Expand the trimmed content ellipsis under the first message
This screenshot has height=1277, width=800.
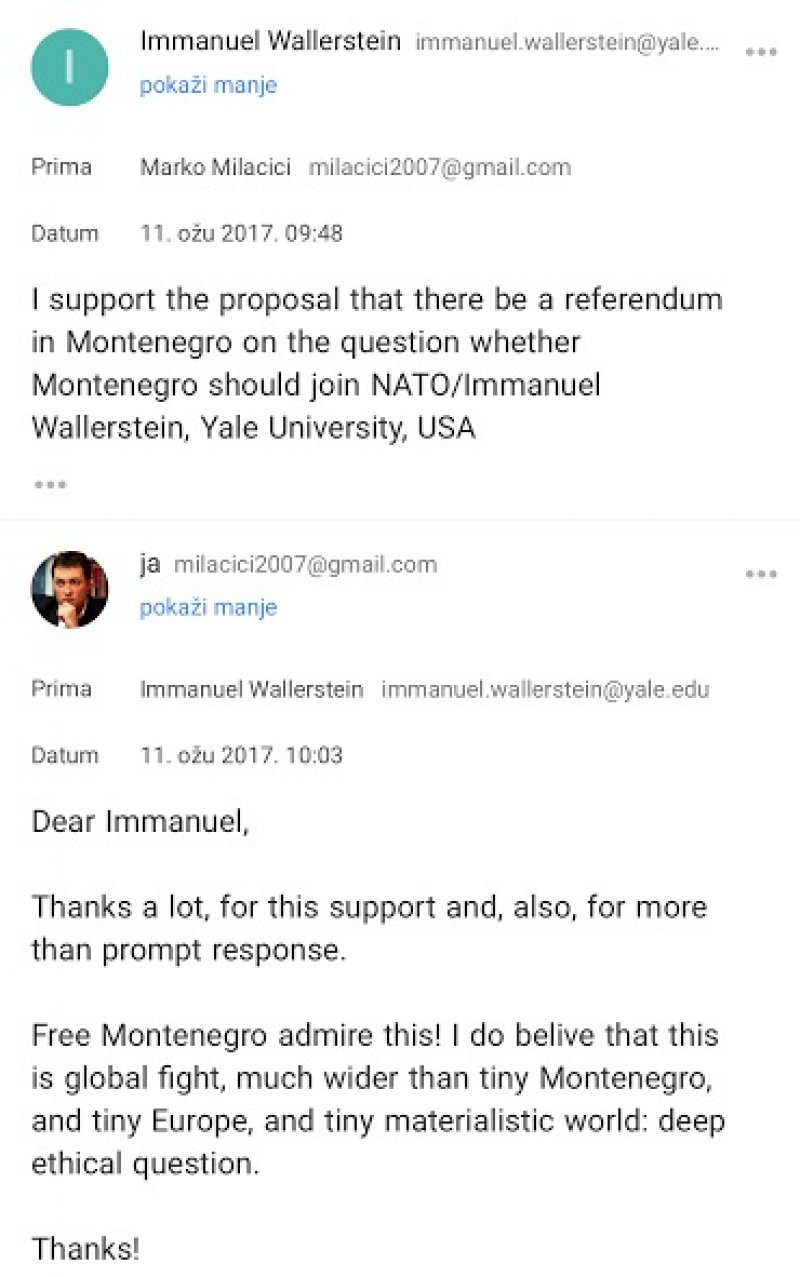pyautogui.click(x=50, y=485)
